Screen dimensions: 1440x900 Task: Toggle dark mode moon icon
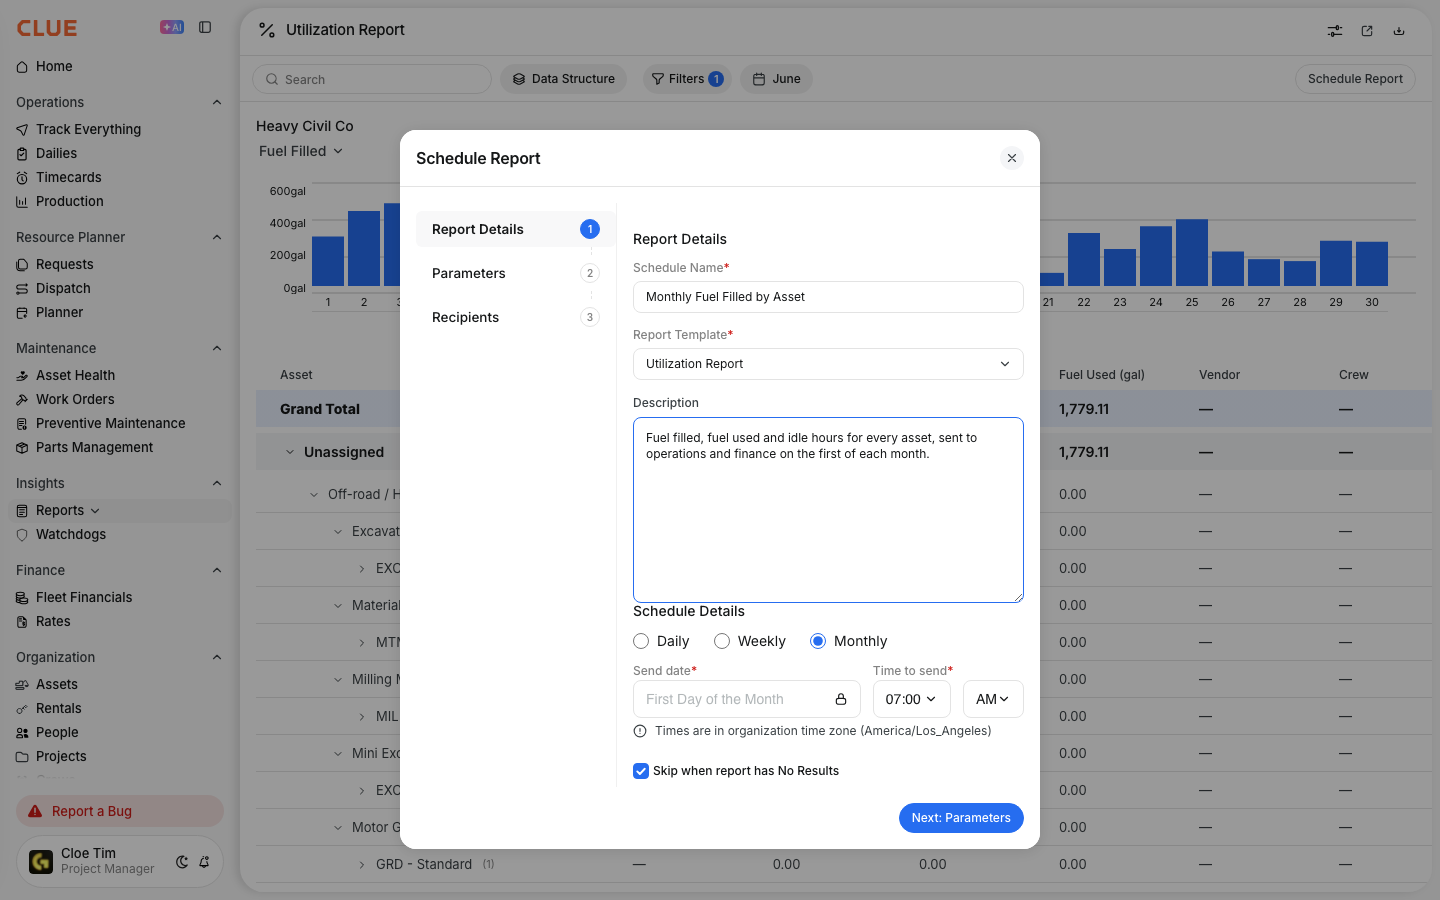point(182,862)
